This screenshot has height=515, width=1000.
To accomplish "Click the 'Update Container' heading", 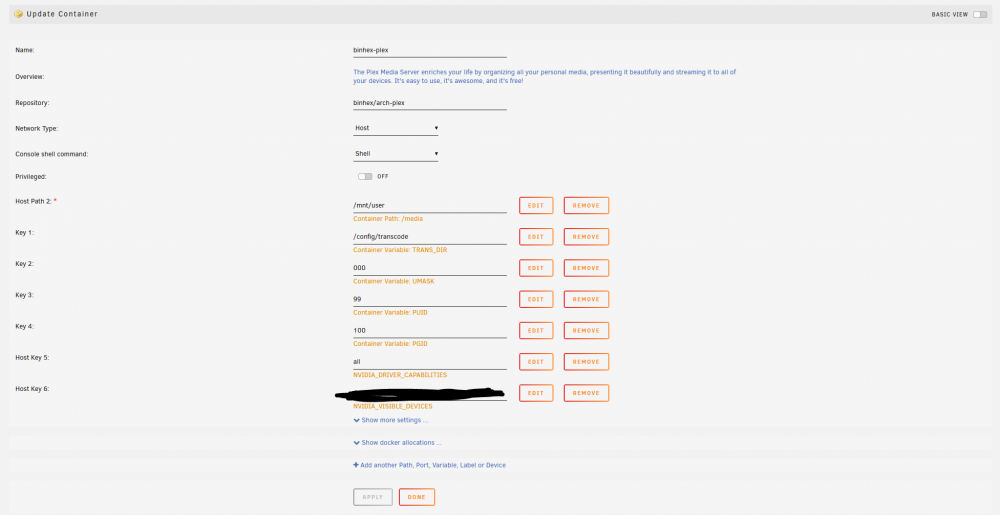I will 62,14.
